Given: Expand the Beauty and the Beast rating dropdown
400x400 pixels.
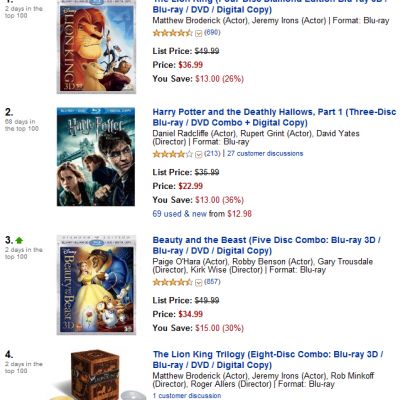Looking at the screenshot, I should pos(198,283).
